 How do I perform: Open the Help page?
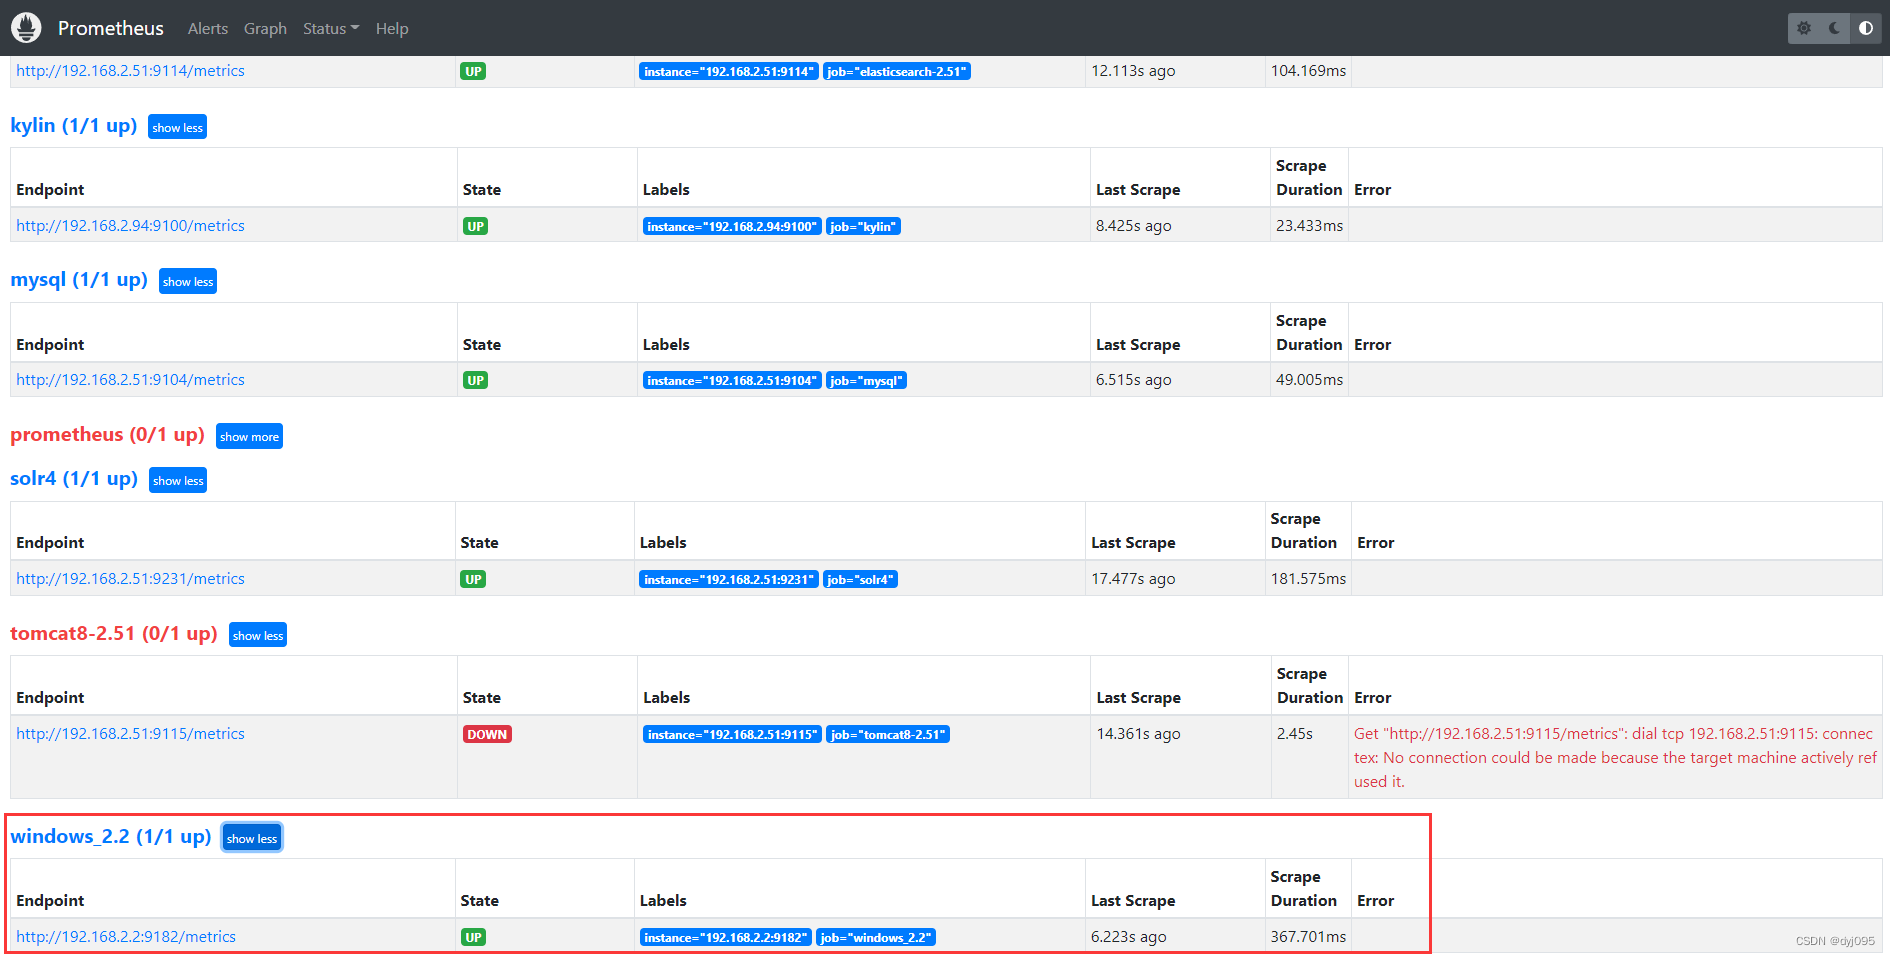[x=392, y=29]
